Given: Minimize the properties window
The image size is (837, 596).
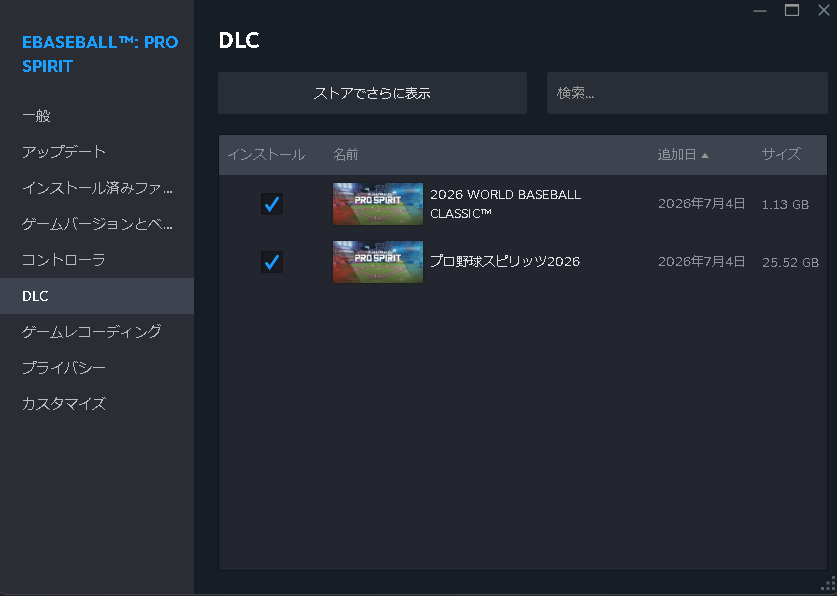Looking at the screenshot, I should (760, 11).
